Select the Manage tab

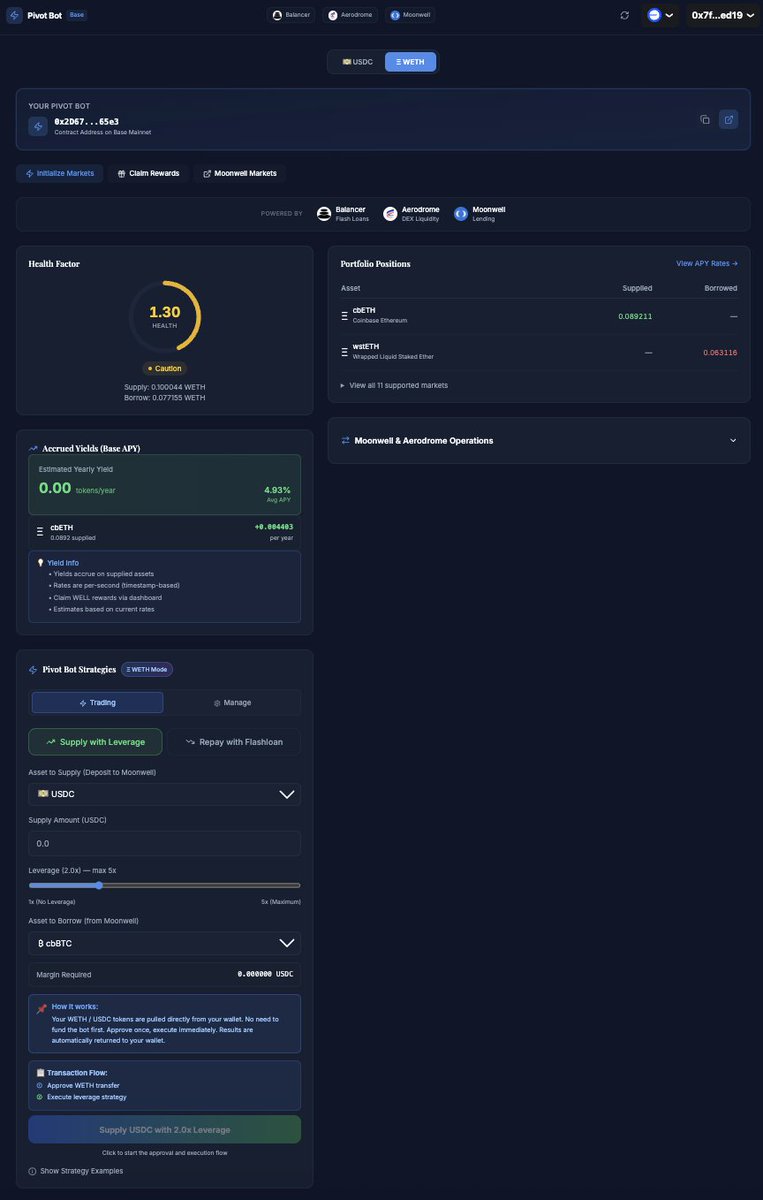coord(232,703)
